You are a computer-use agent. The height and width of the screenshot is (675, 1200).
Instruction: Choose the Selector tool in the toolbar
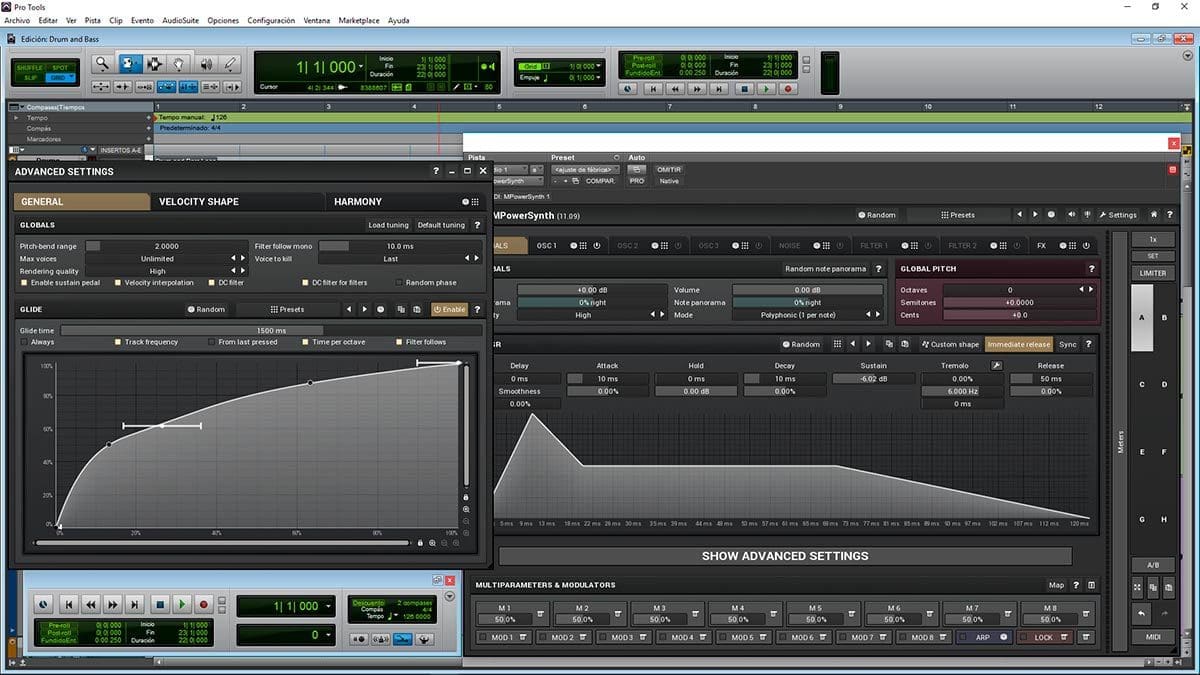coord(155,63)
